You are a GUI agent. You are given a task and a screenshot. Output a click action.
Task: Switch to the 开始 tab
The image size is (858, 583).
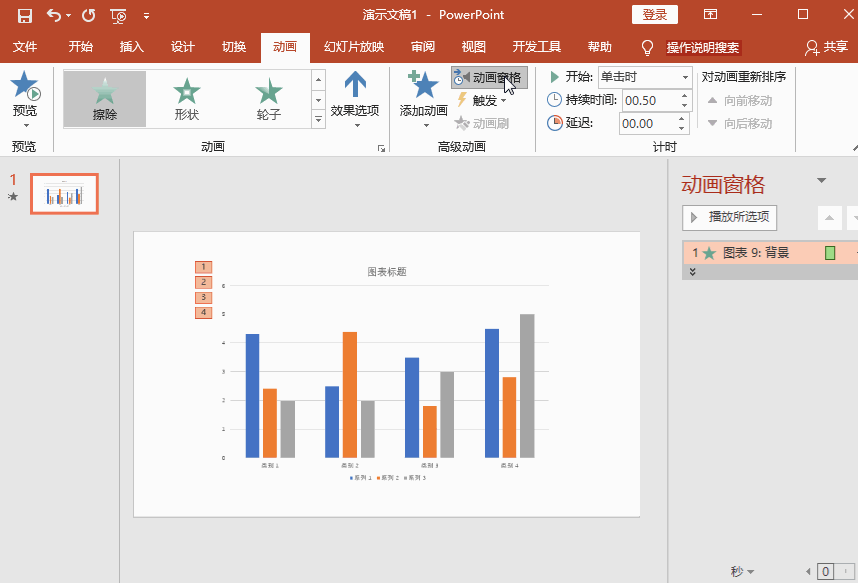(80, 47)
